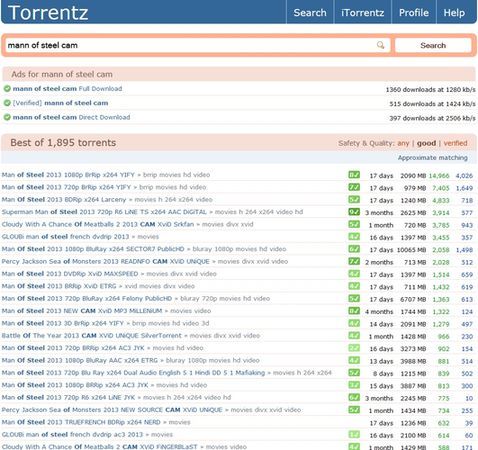Open 'mann of steel cam Direct Download' ad
Viewport: 478px width, 450px height.
(71, 117)
